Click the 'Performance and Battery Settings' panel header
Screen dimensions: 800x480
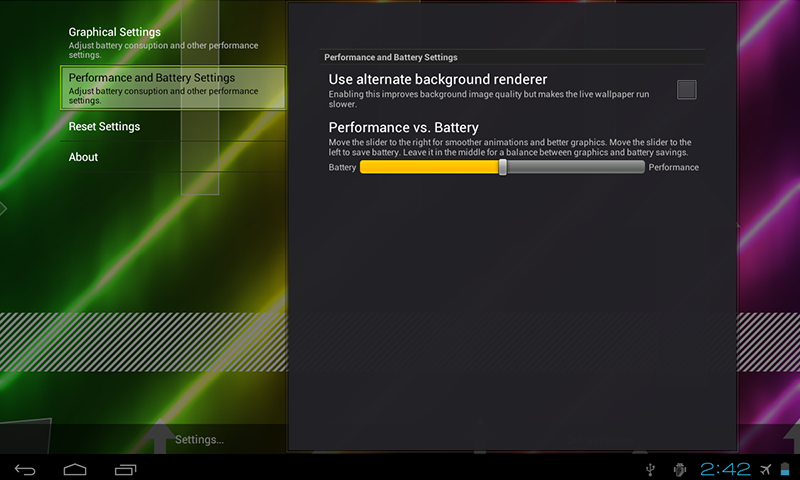(391, 57)
